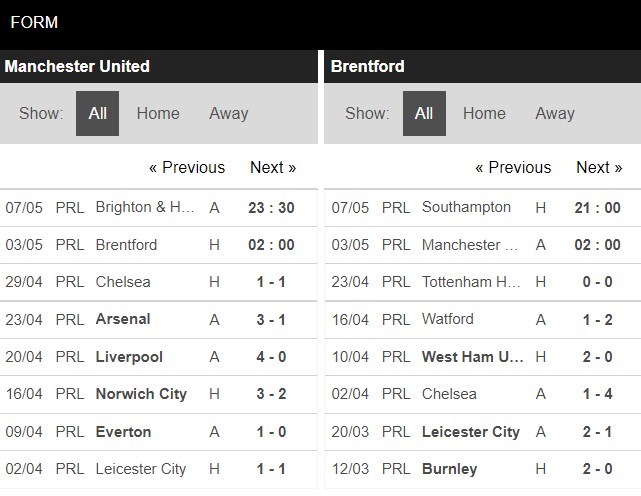Show Manchester United Away matches

(x=229, y=113)
